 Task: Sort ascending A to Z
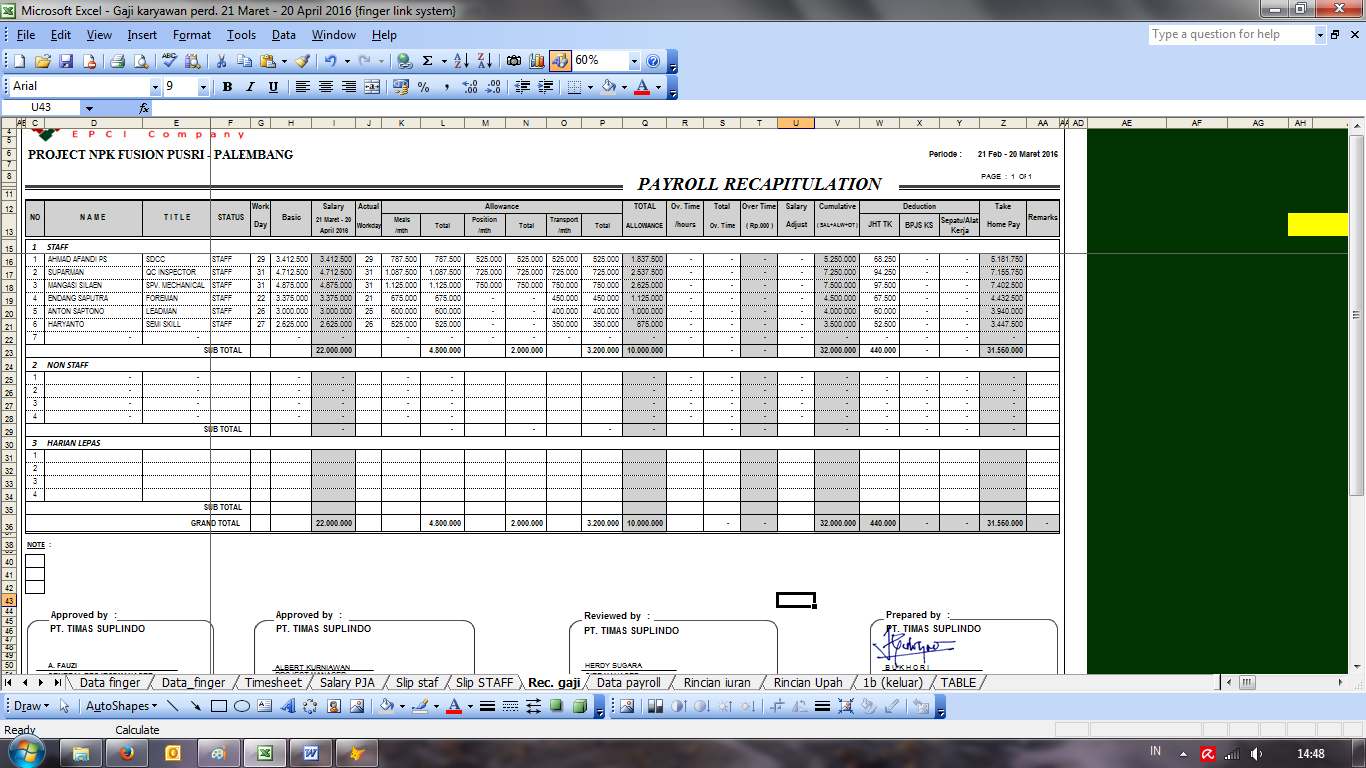tap(461, 61)
